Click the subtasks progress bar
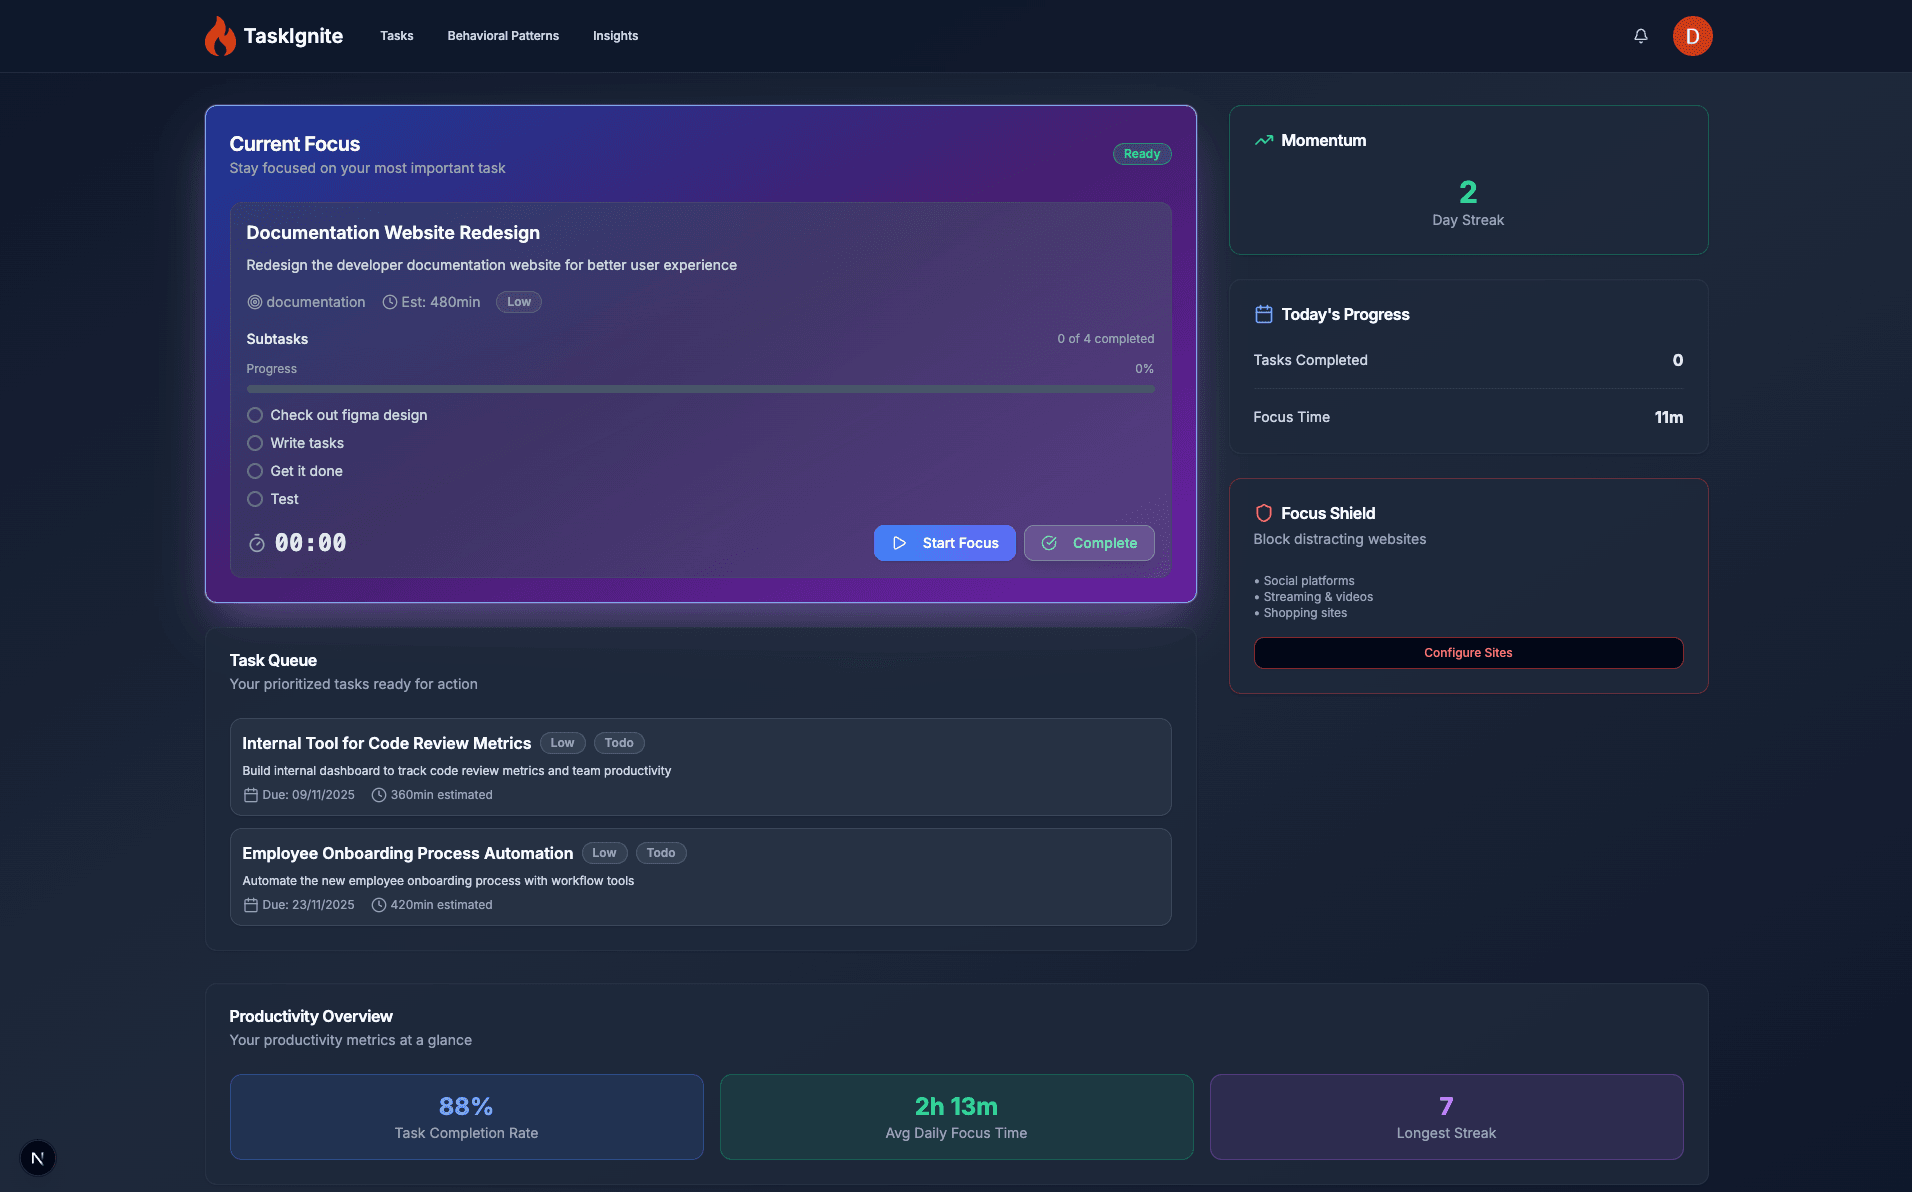The height and width of the screenshot is (1192, 1912). click(x=700, y=389)
